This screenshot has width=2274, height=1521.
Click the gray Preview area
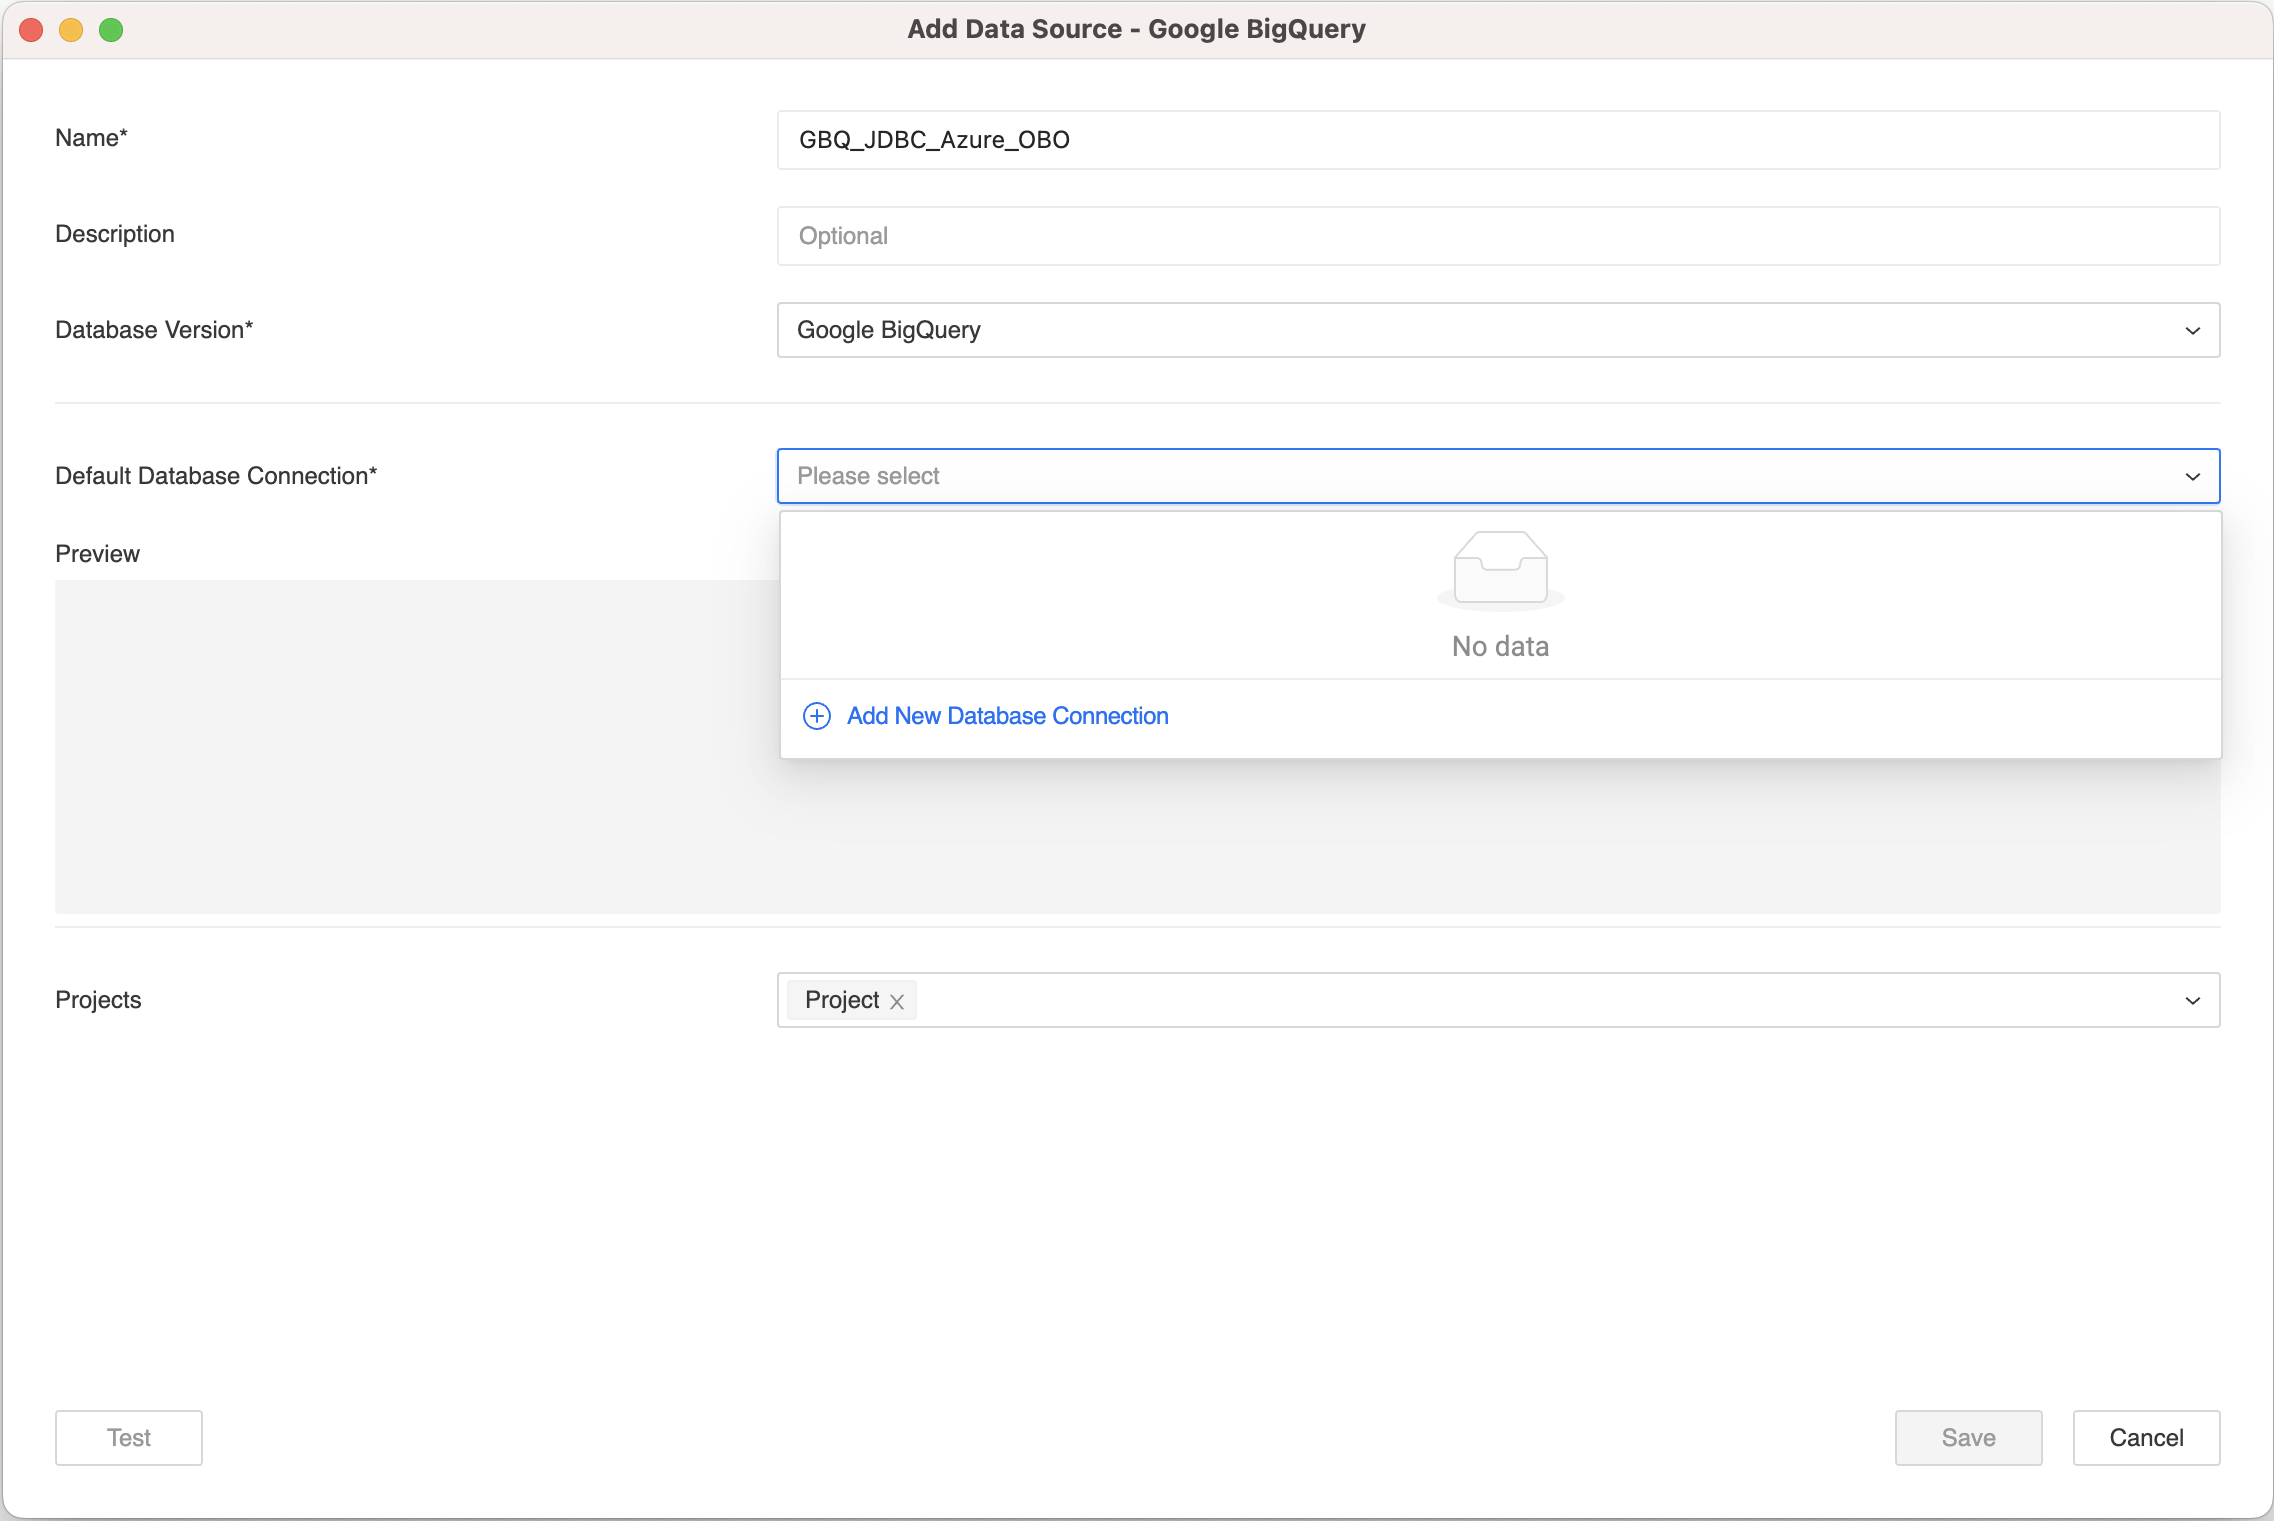pos(415,745)
